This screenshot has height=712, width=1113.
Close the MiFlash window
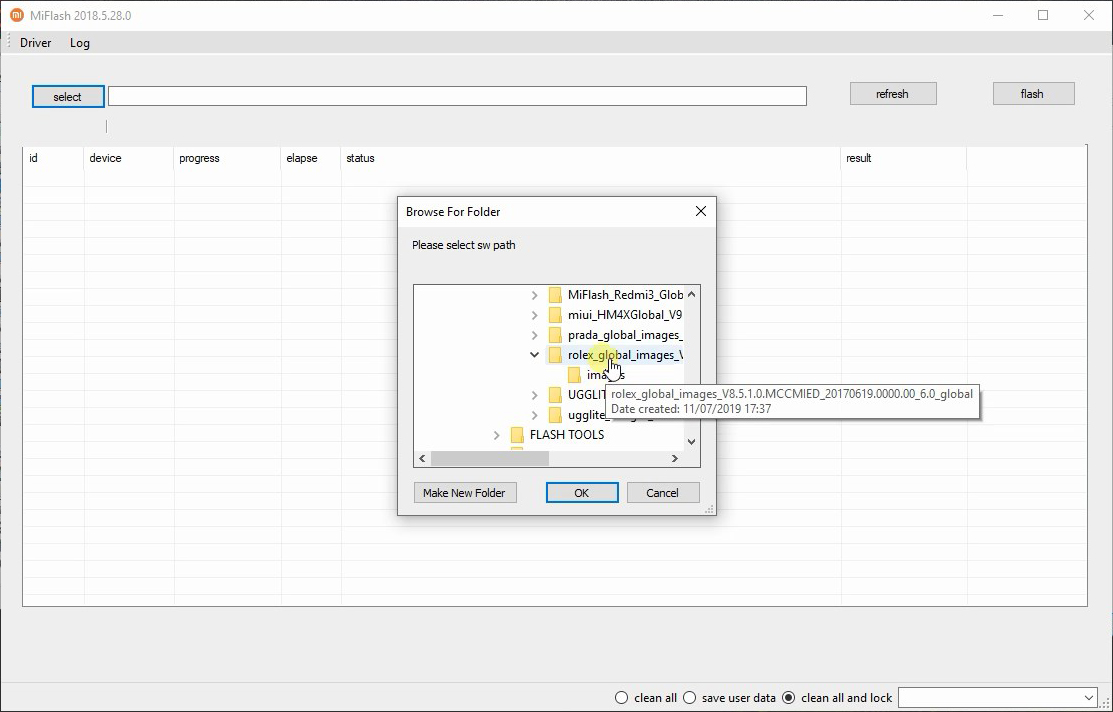1089,15
